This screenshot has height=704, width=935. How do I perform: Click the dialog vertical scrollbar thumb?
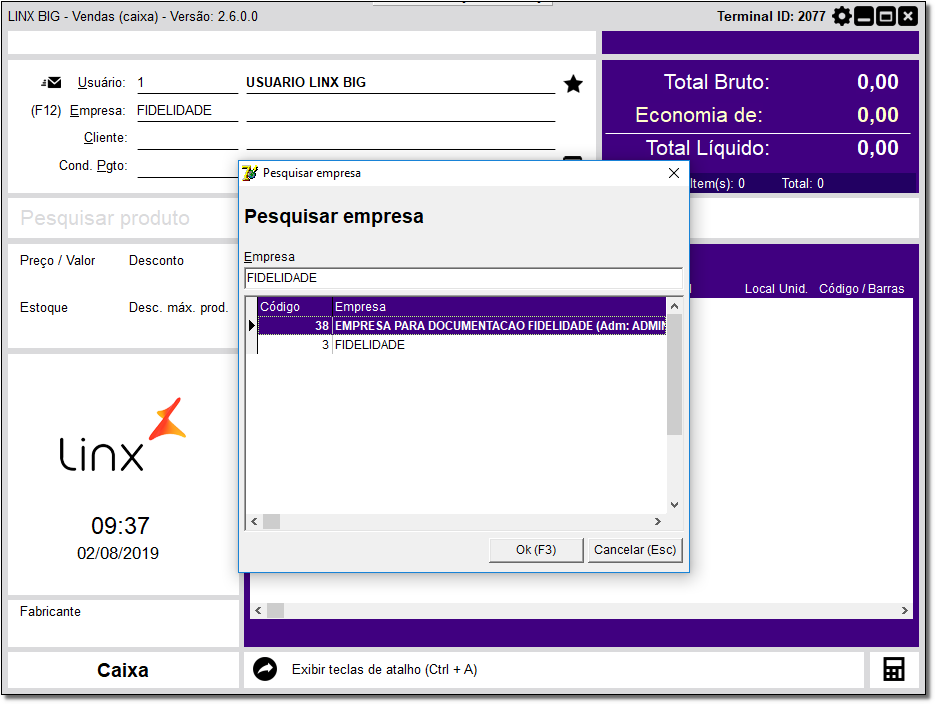pyautogui.click(x=674, y=375)
